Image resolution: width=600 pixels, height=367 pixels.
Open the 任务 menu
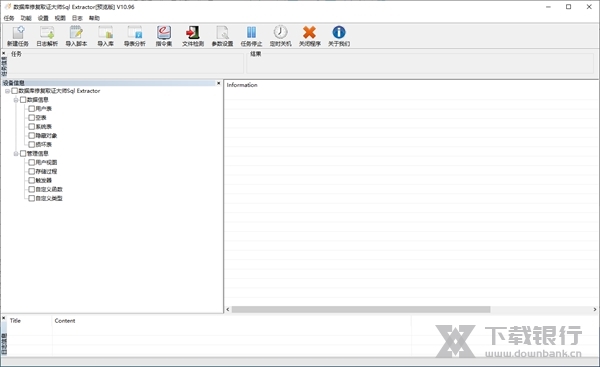(9, 18)
